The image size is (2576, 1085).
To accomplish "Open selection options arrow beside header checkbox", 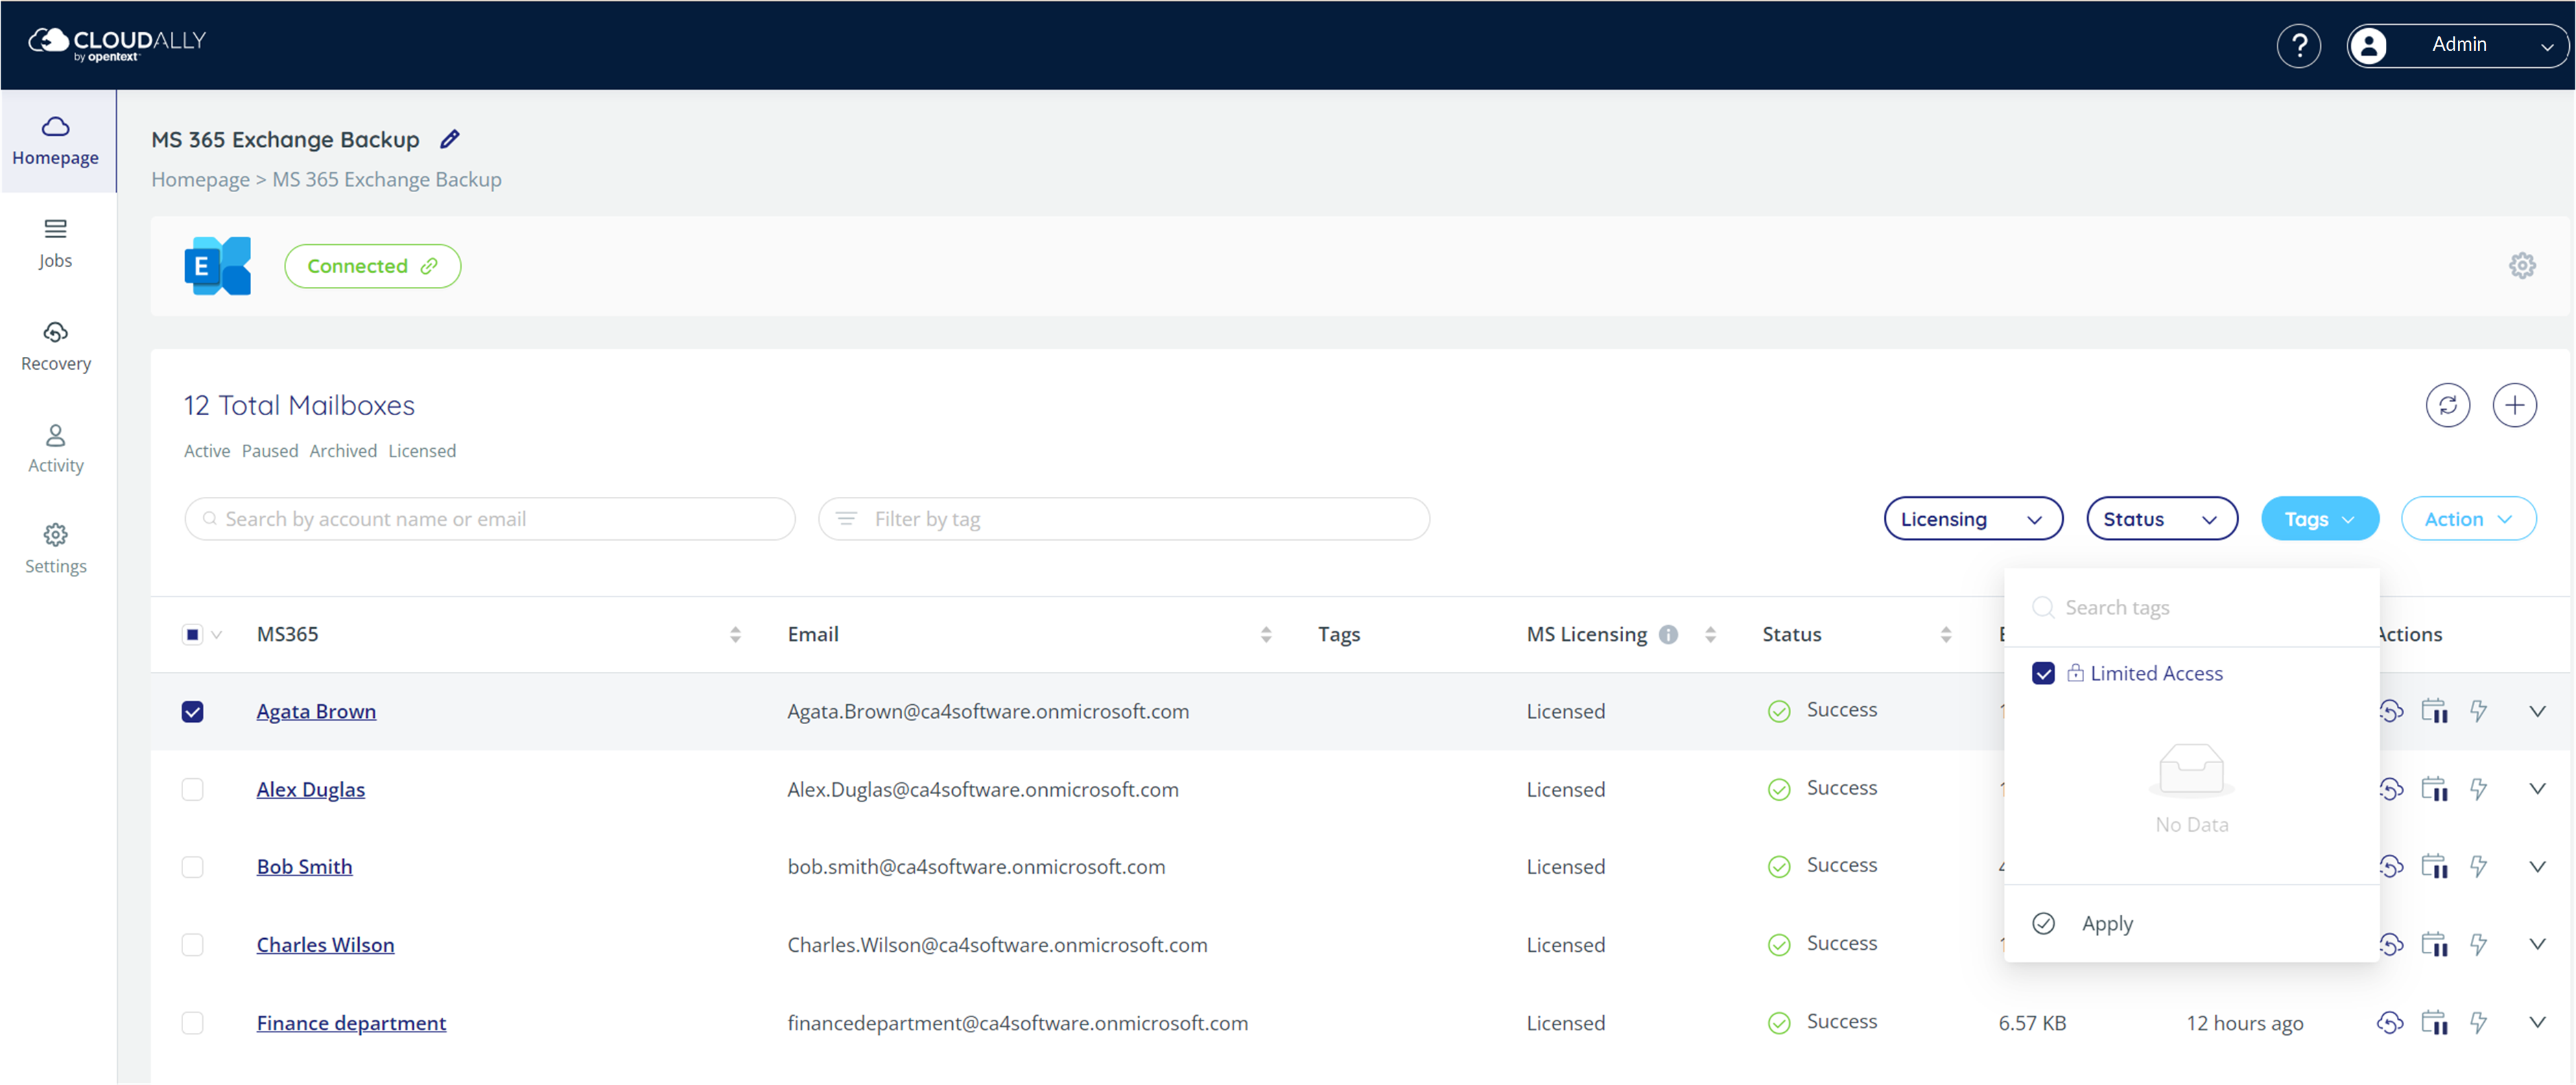I will click(x=217, y=634).
